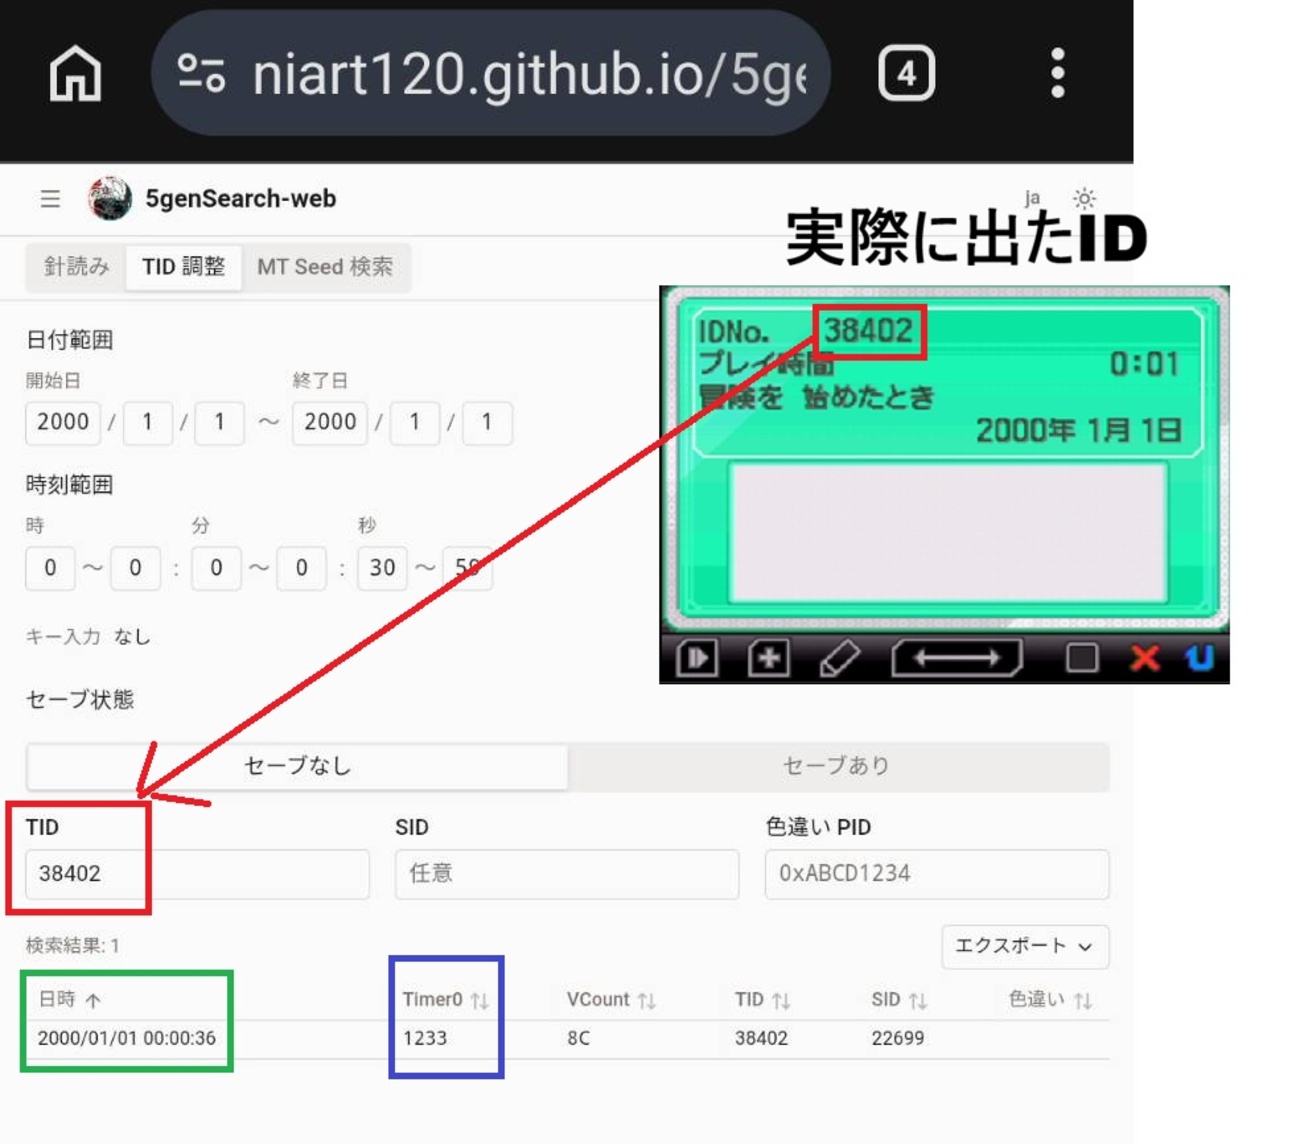Select the TID 調整 tab
This screenshot has height=1144, width=1300.
pyautogui.click(x=183, y=267)
